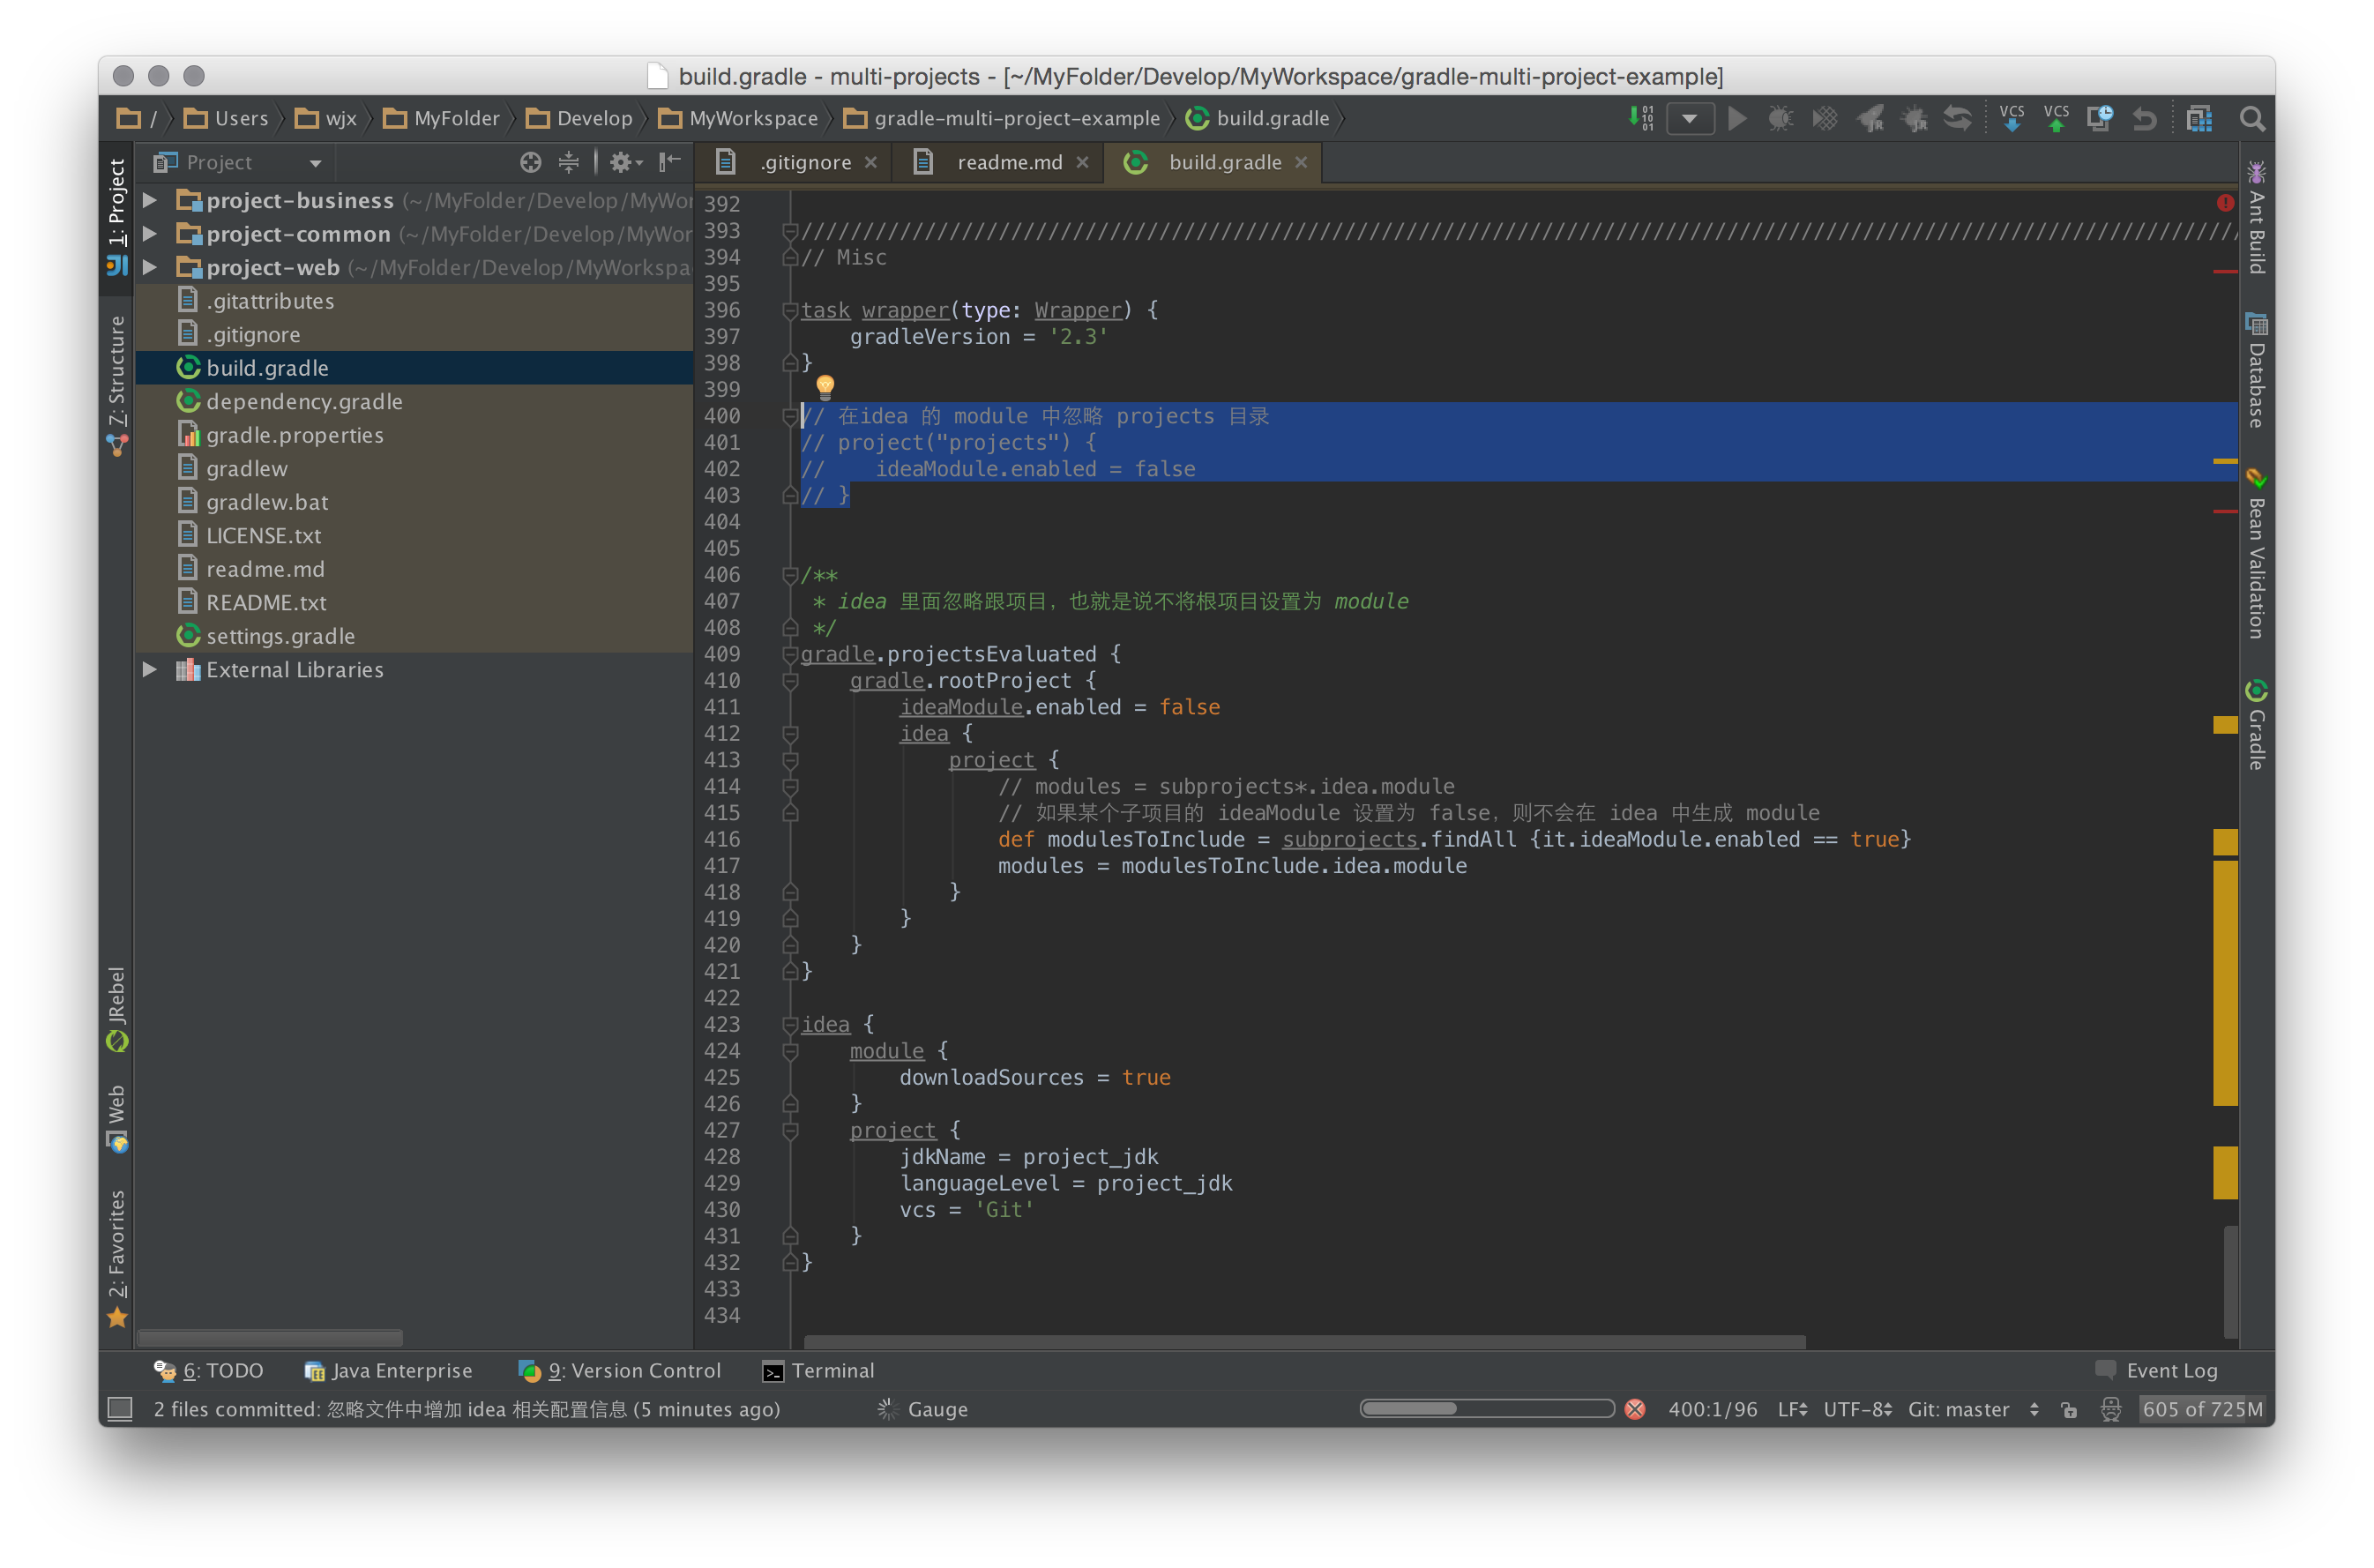Click the intention lightbulb in the editor

pyautogui.click(x=825, y=385)
